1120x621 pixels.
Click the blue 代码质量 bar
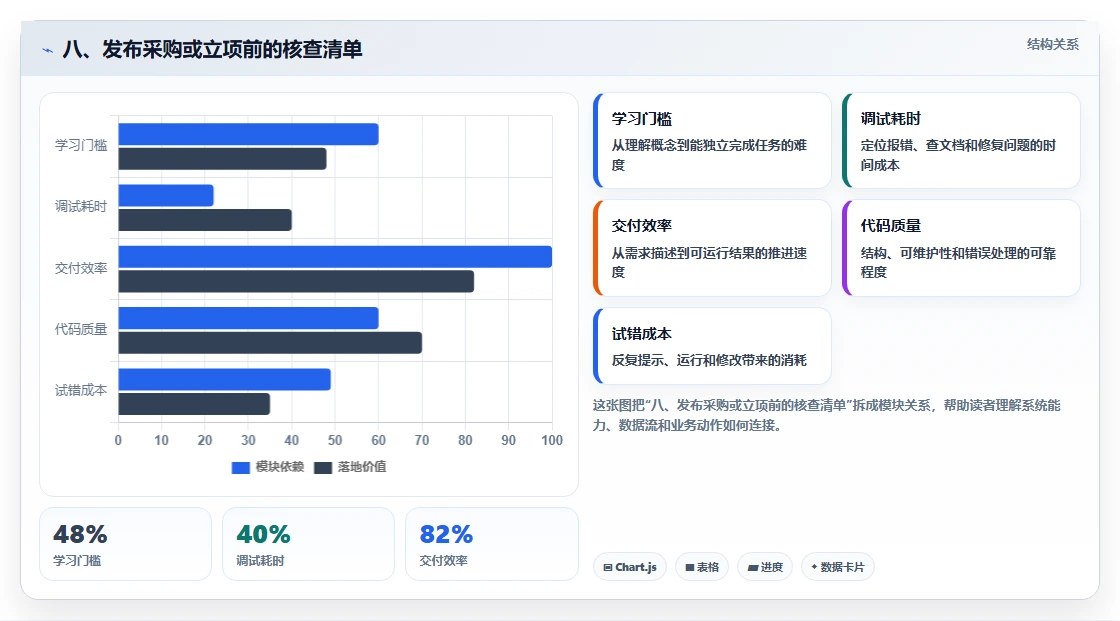point(249,318)
